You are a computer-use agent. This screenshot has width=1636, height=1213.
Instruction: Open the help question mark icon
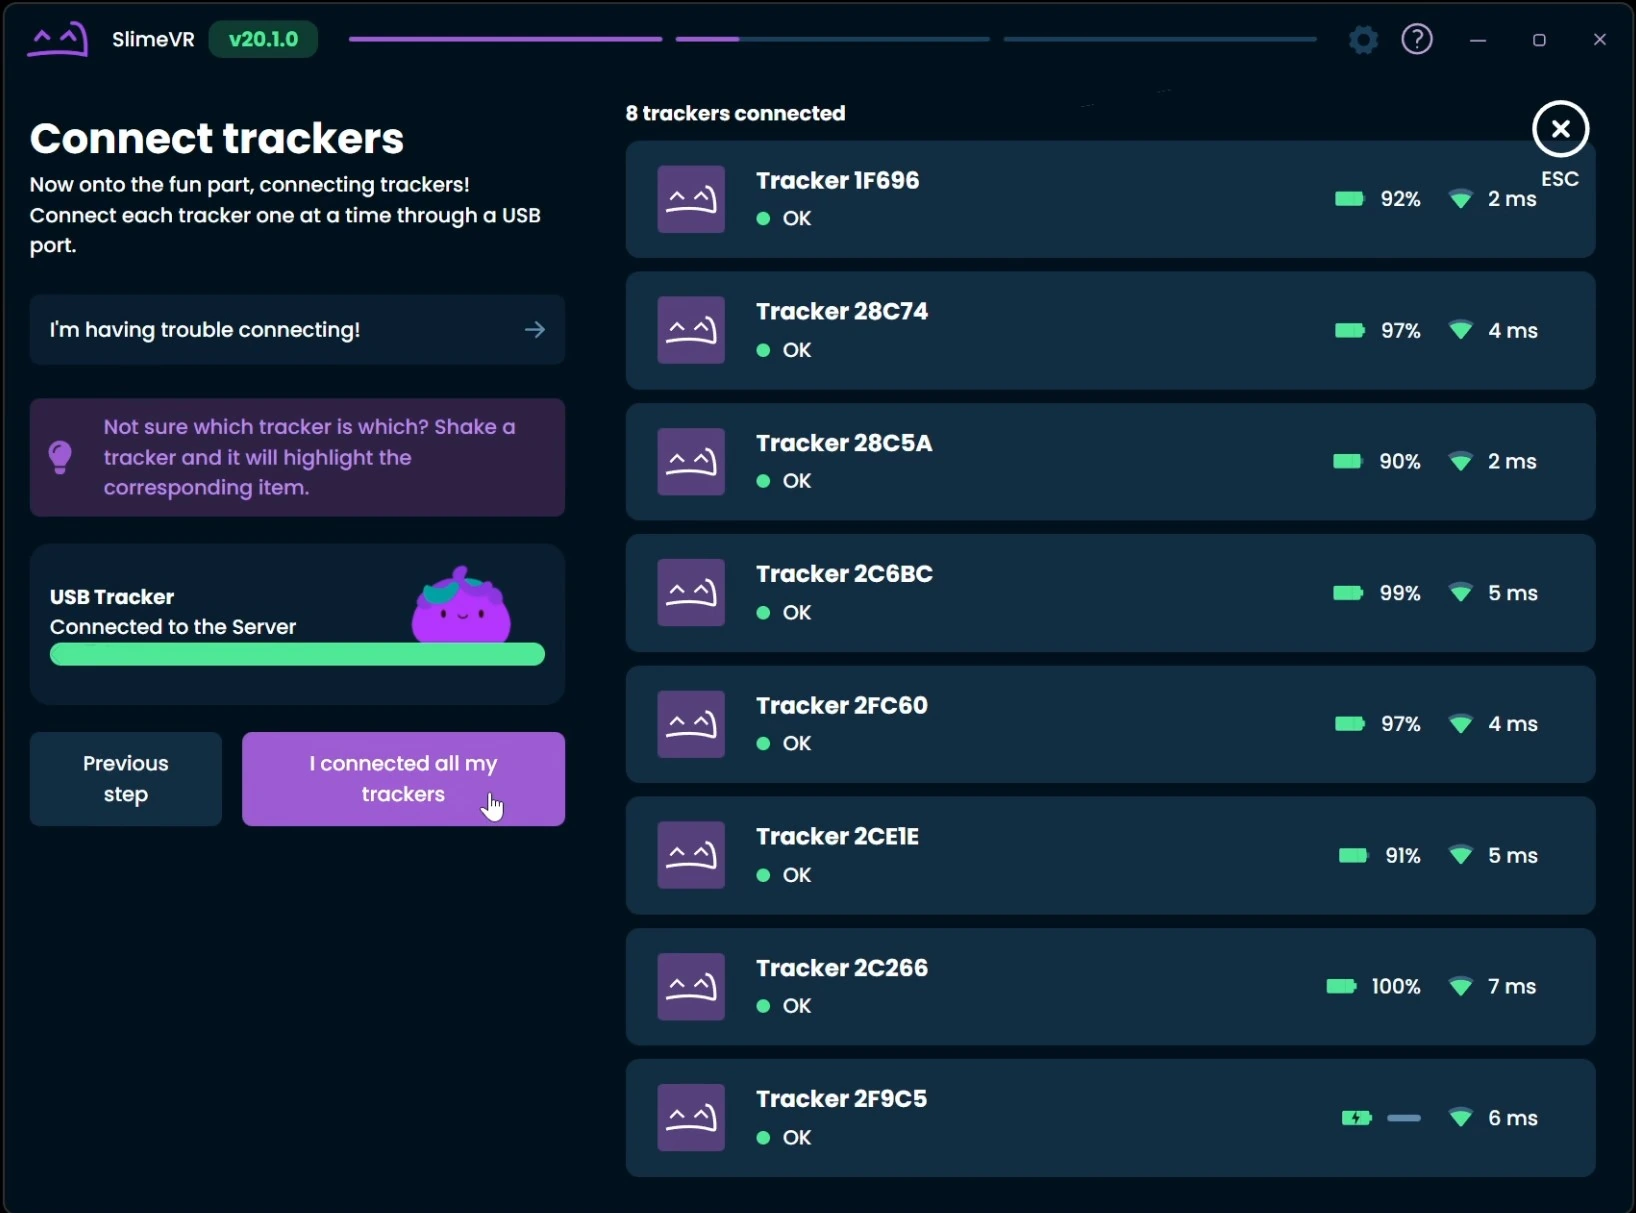pos(1417,40)
